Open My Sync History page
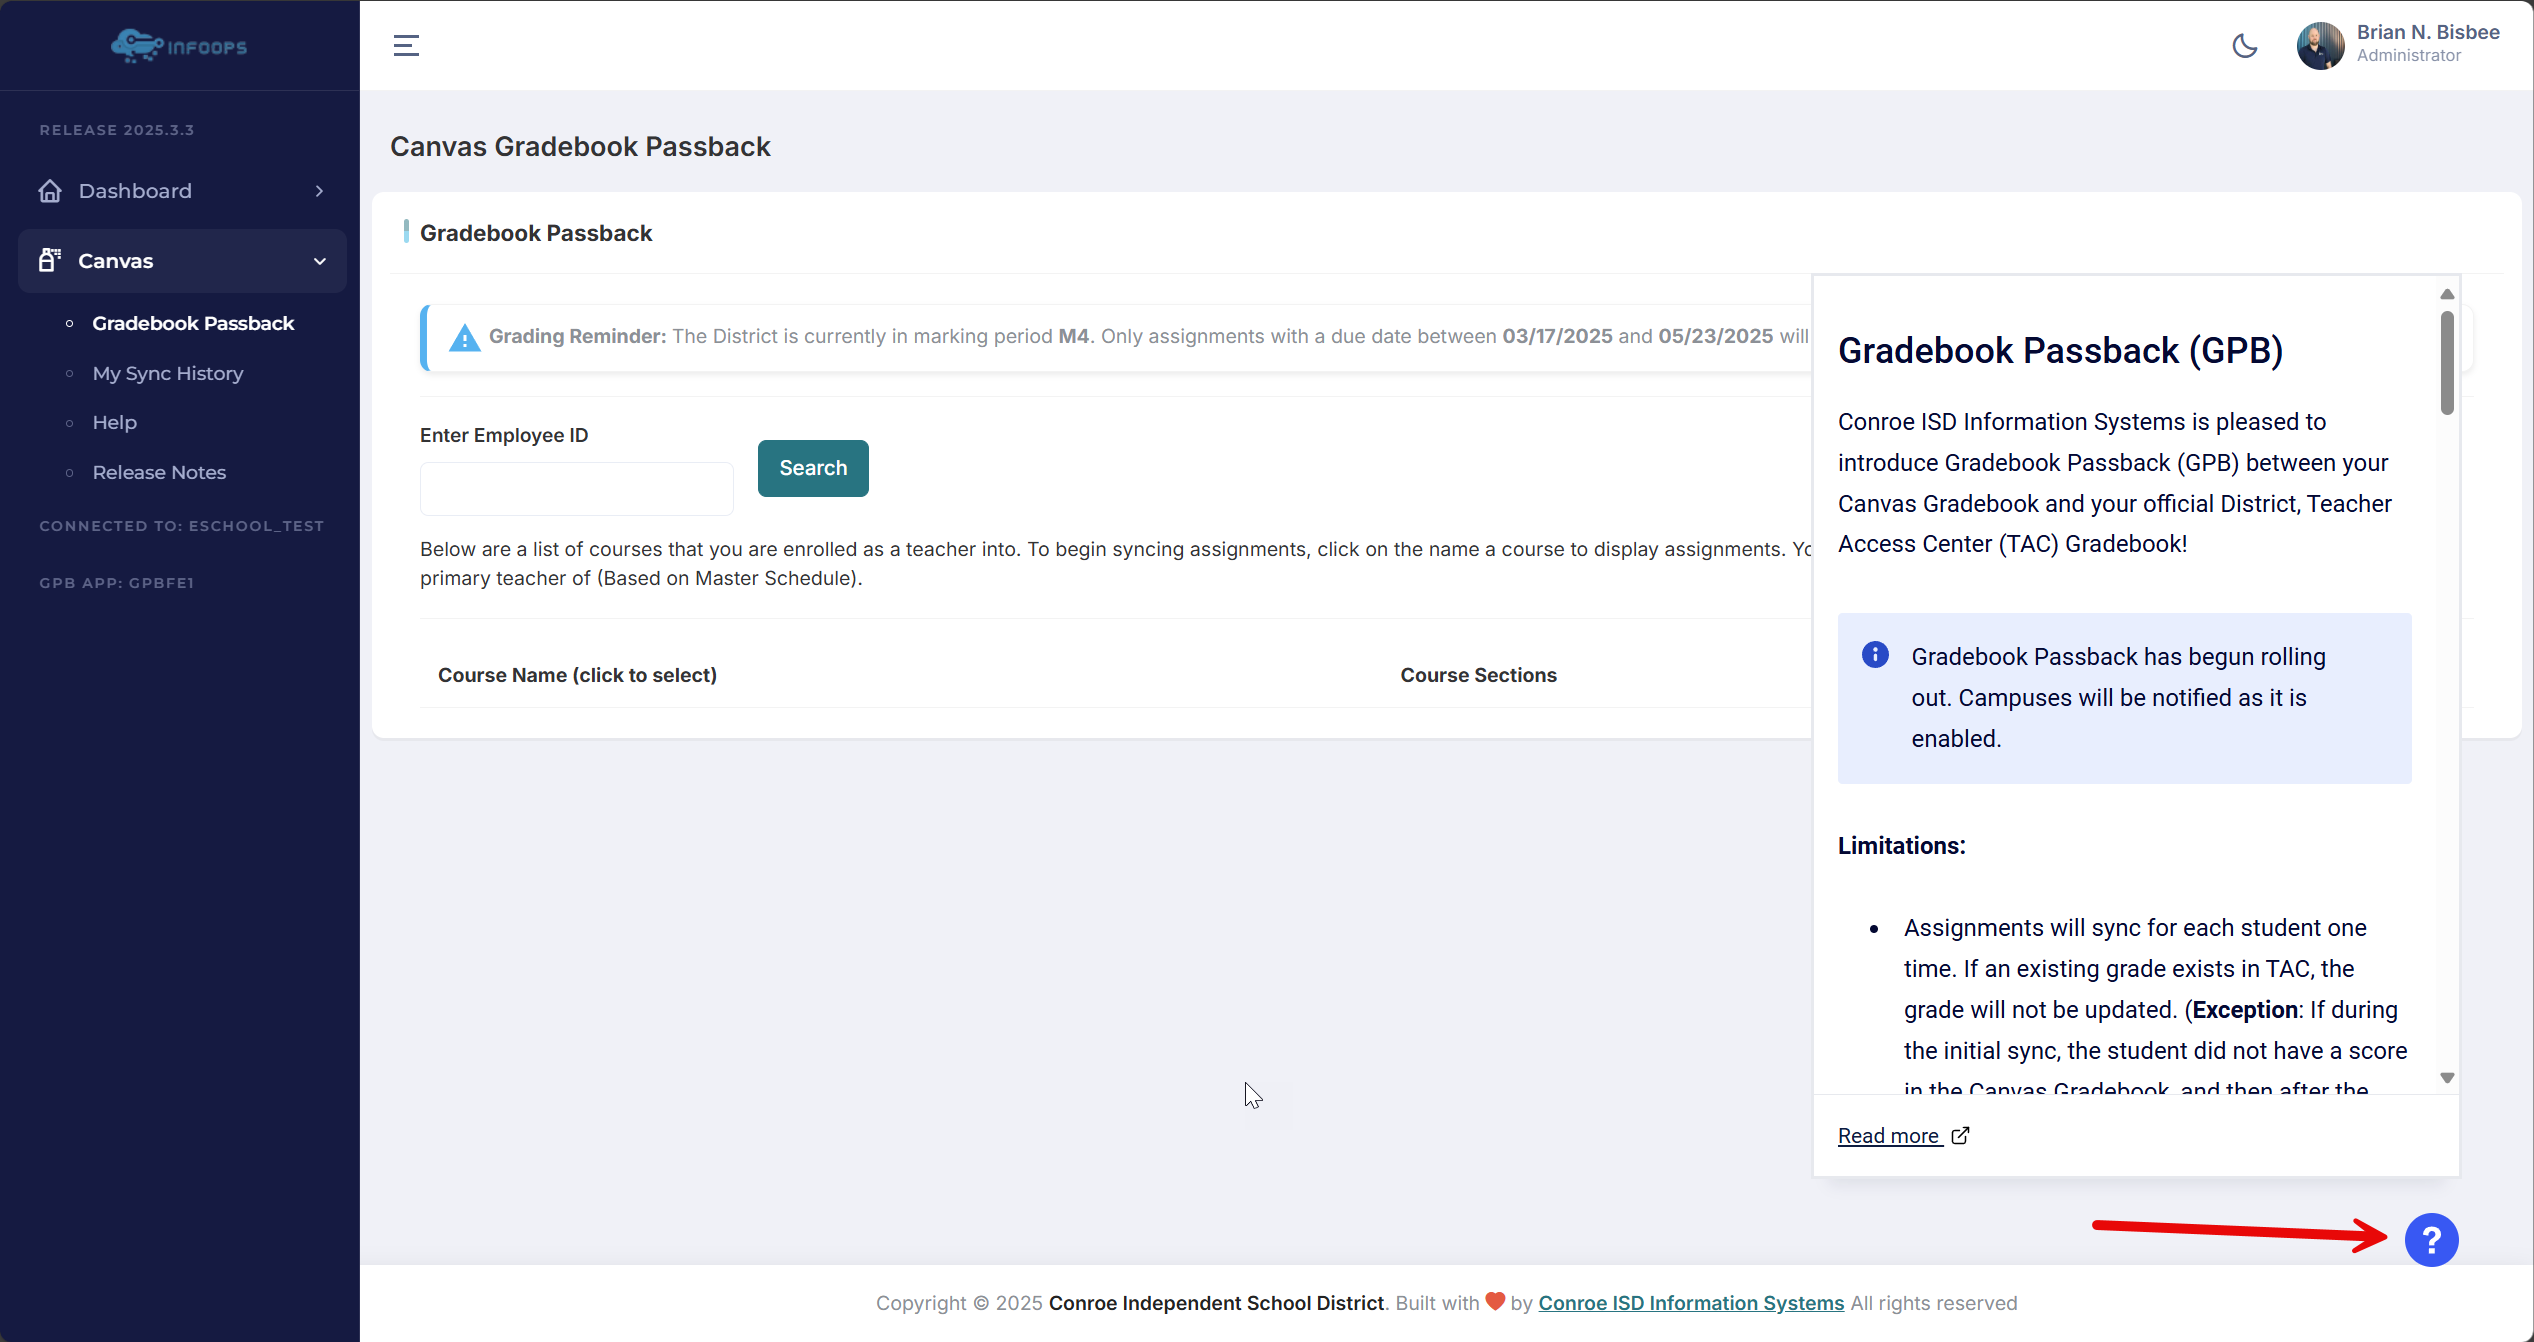This screenshot has height=1342, width=2534. tap(168, 373)
